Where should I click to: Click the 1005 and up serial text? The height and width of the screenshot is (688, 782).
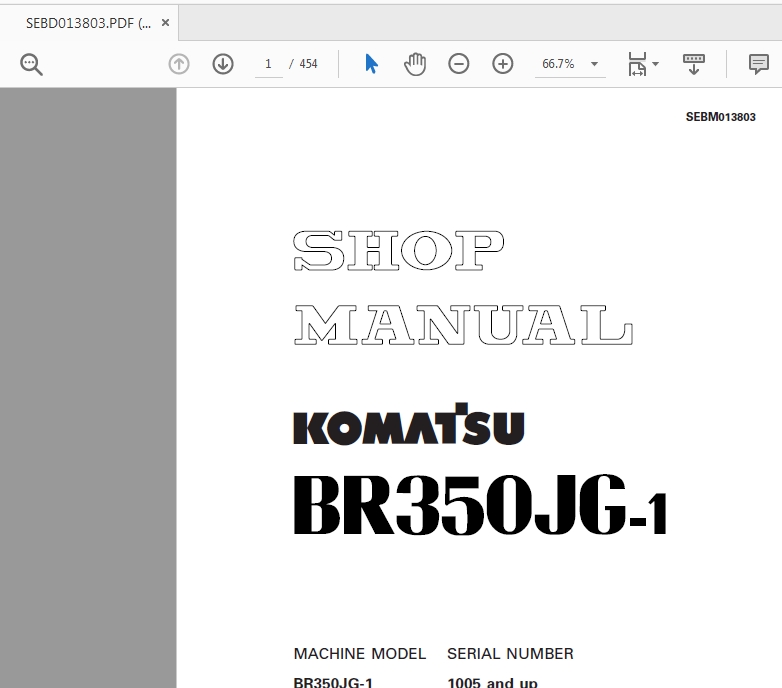coord(492,682)
